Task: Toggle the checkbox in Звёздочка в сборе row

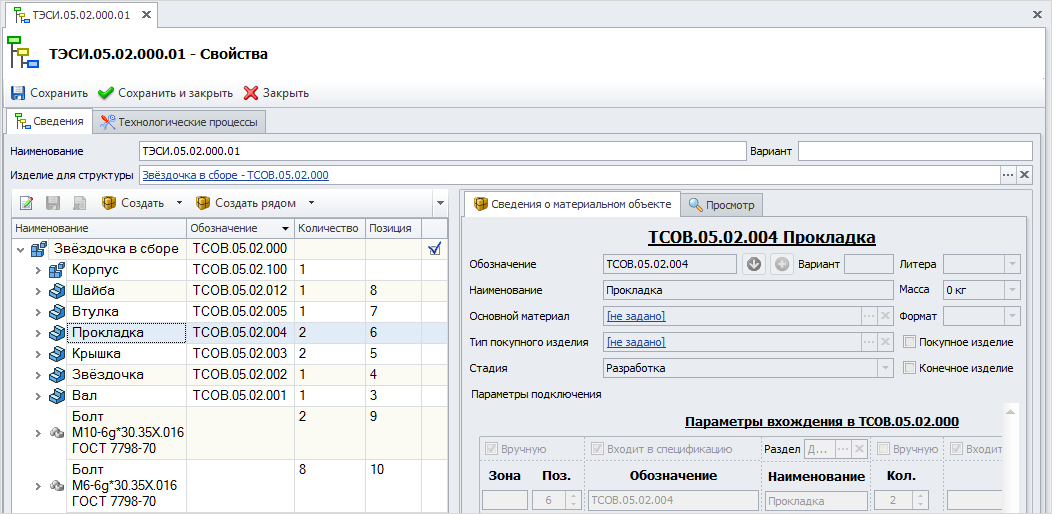Action: (x=434, y=249)
